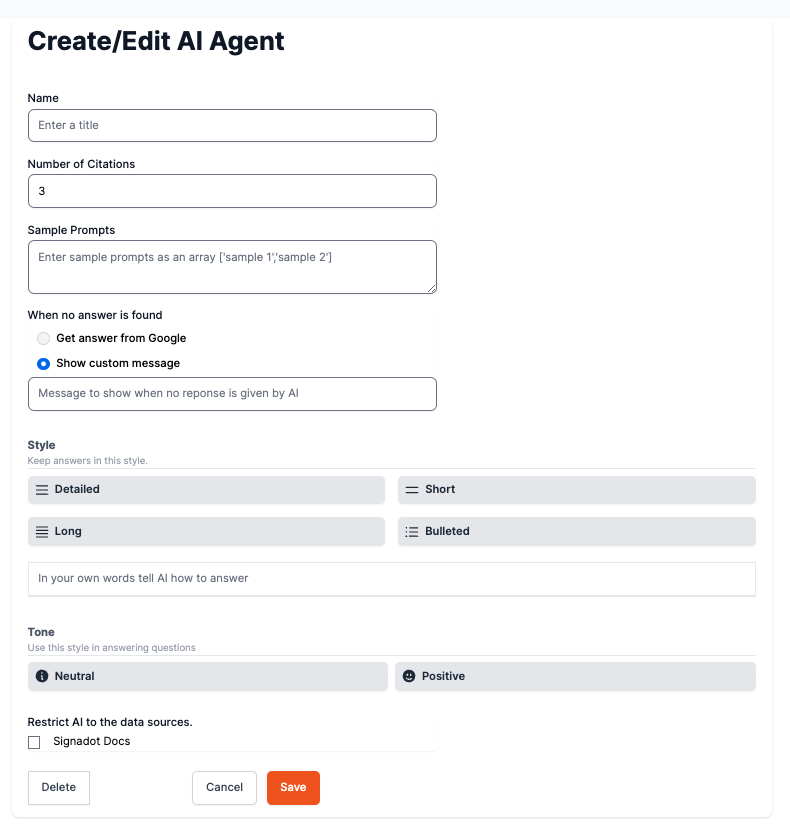The height and width of the screenshot is (830, 790).
Task: Focus the Name title input field
Action: point(232,125)
